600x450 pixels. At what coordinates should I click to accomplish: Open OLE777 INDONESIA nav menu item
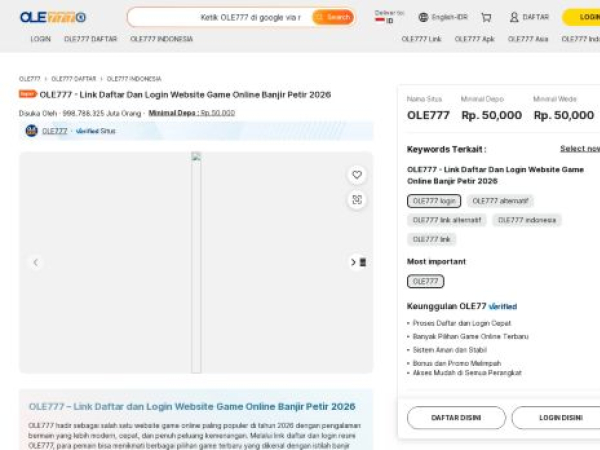(161, 39)
